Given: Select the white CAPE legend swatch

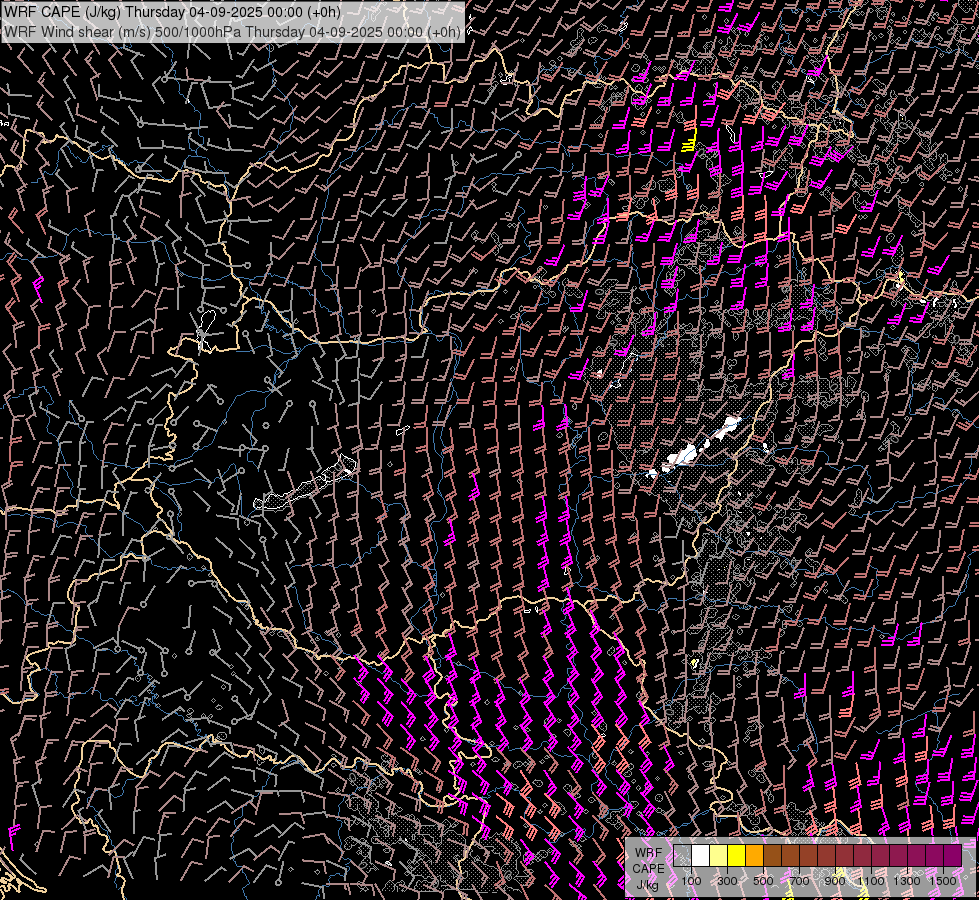Looking at the screenshot, I should 701,856.
